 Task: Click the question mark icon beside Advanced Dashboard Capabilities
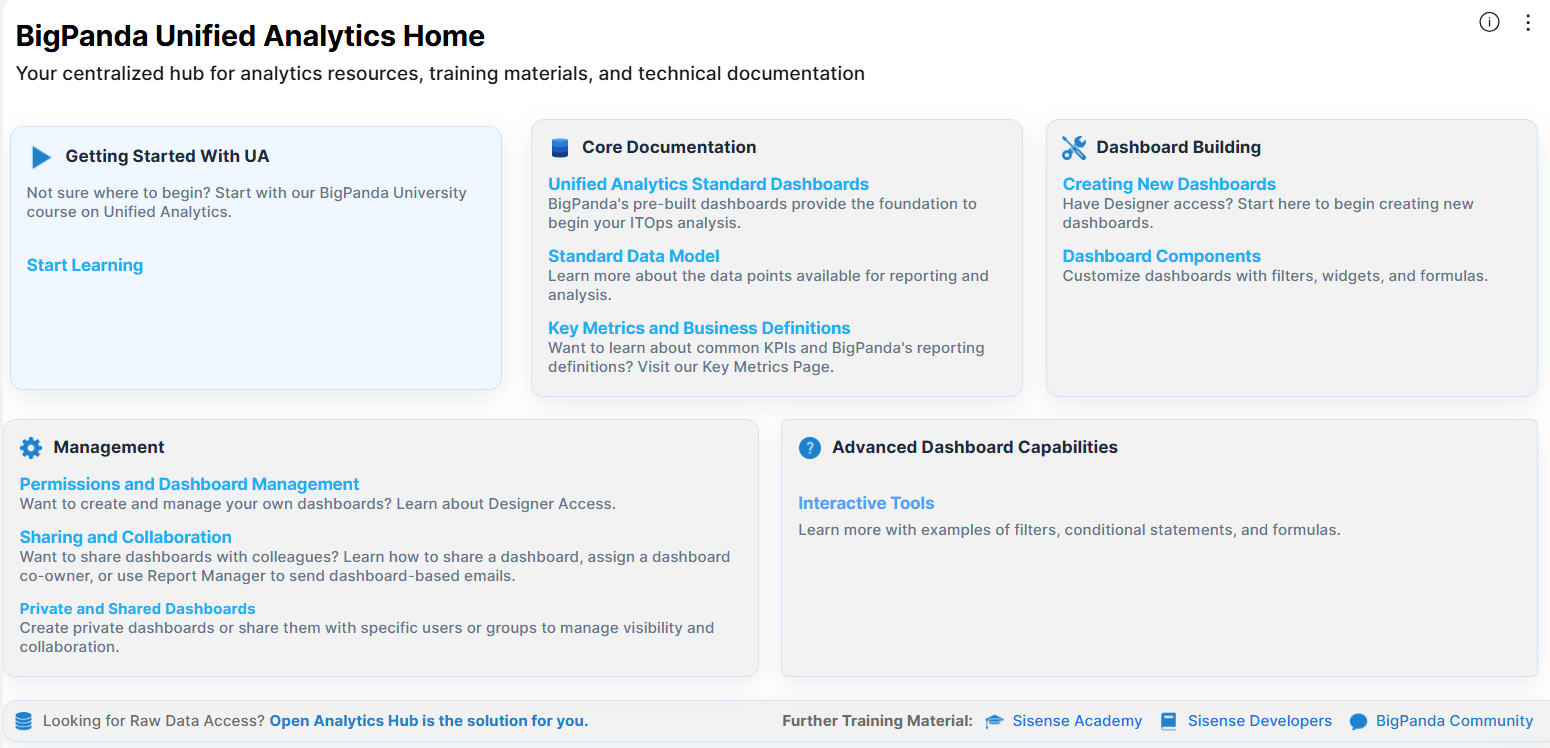(810, 447)
